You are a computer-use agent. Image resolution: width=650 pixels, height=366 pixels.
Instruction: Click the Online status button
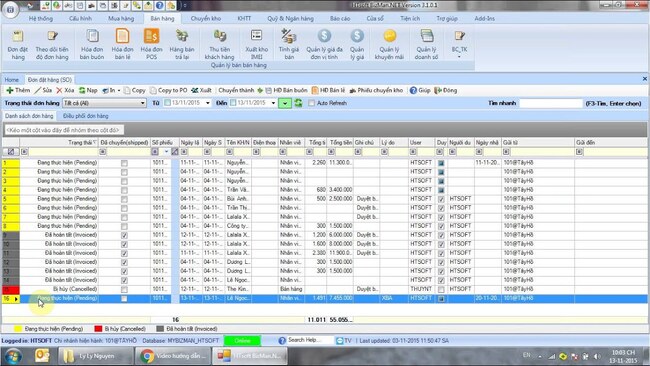[x=243, y=341]
